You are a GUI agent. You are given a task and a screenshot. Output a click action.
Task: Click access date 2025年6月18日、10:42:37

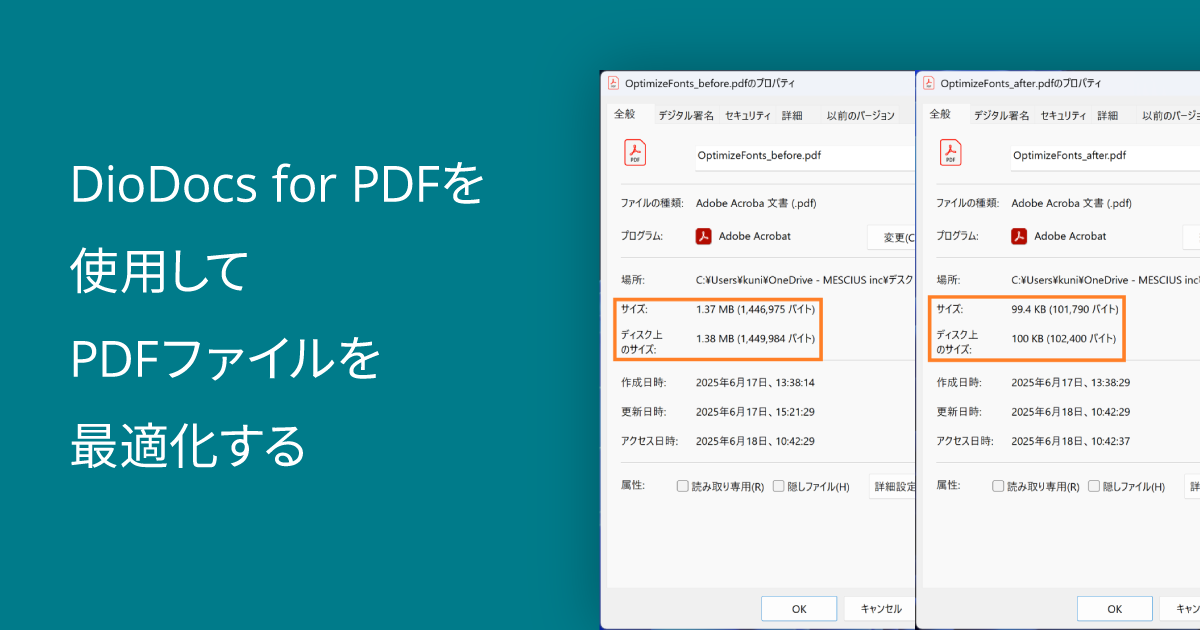(x=1071, y=441)
